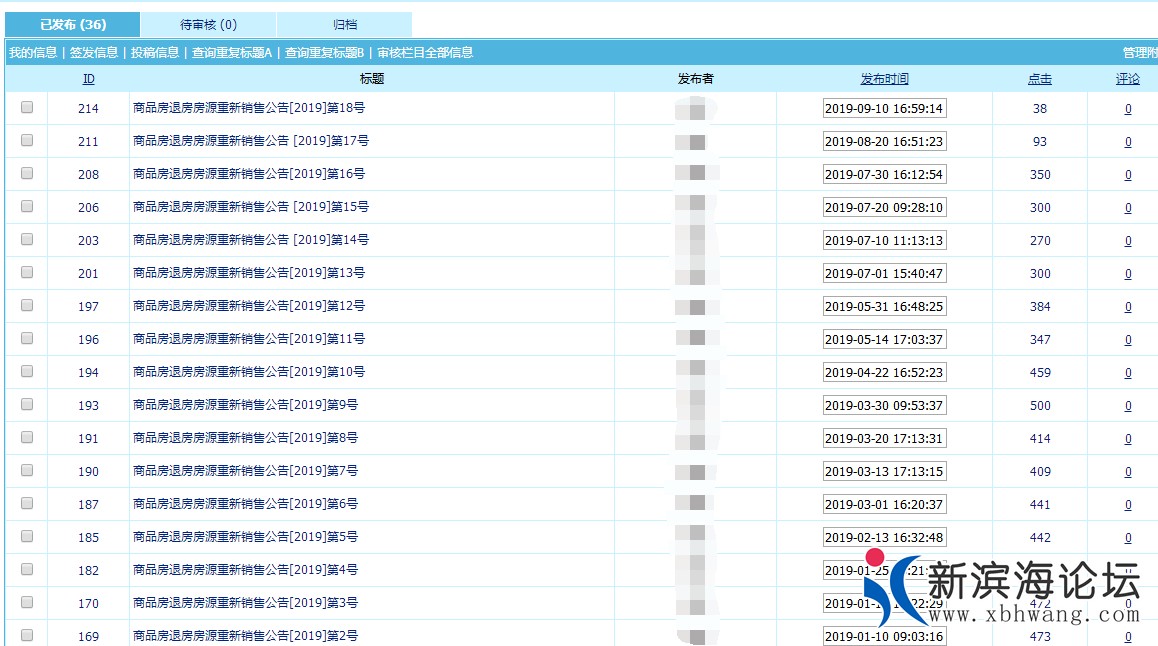Tick the checkbox for row ID 203
This screenshot has height=646, width=1158.
point(27,240)
